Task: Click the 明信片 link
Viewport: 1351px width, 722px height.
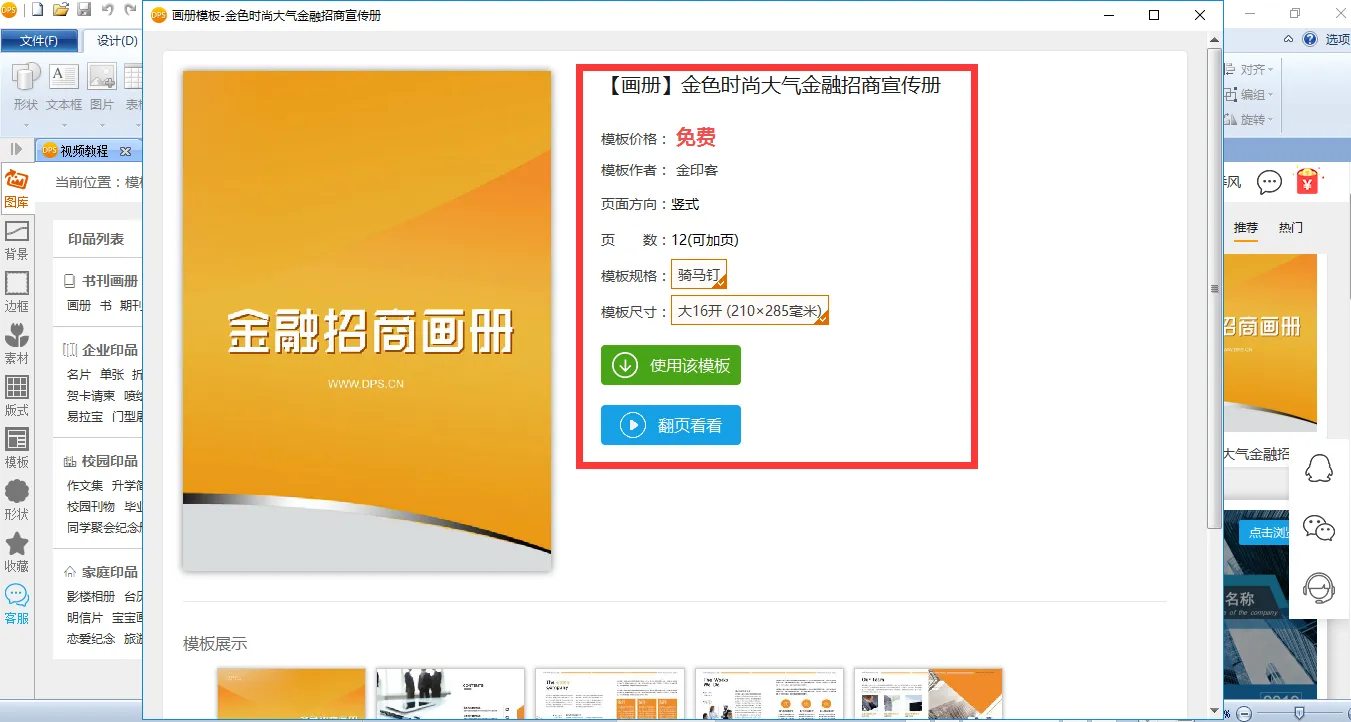Action: click(x=85, y=617)
